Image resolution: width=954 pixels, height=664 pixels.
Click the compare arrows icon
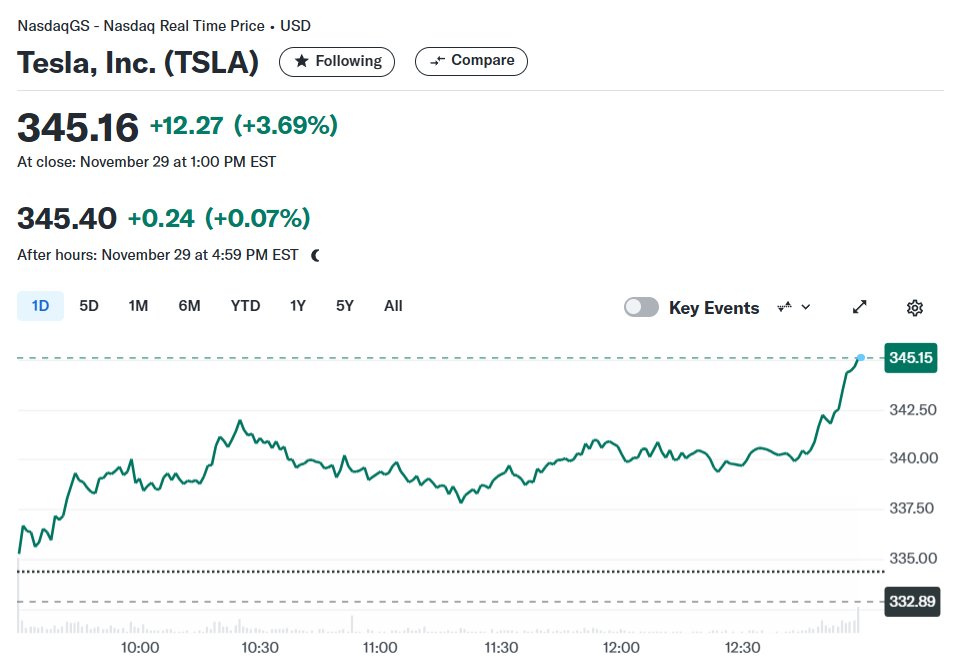(x=437, y=61)
